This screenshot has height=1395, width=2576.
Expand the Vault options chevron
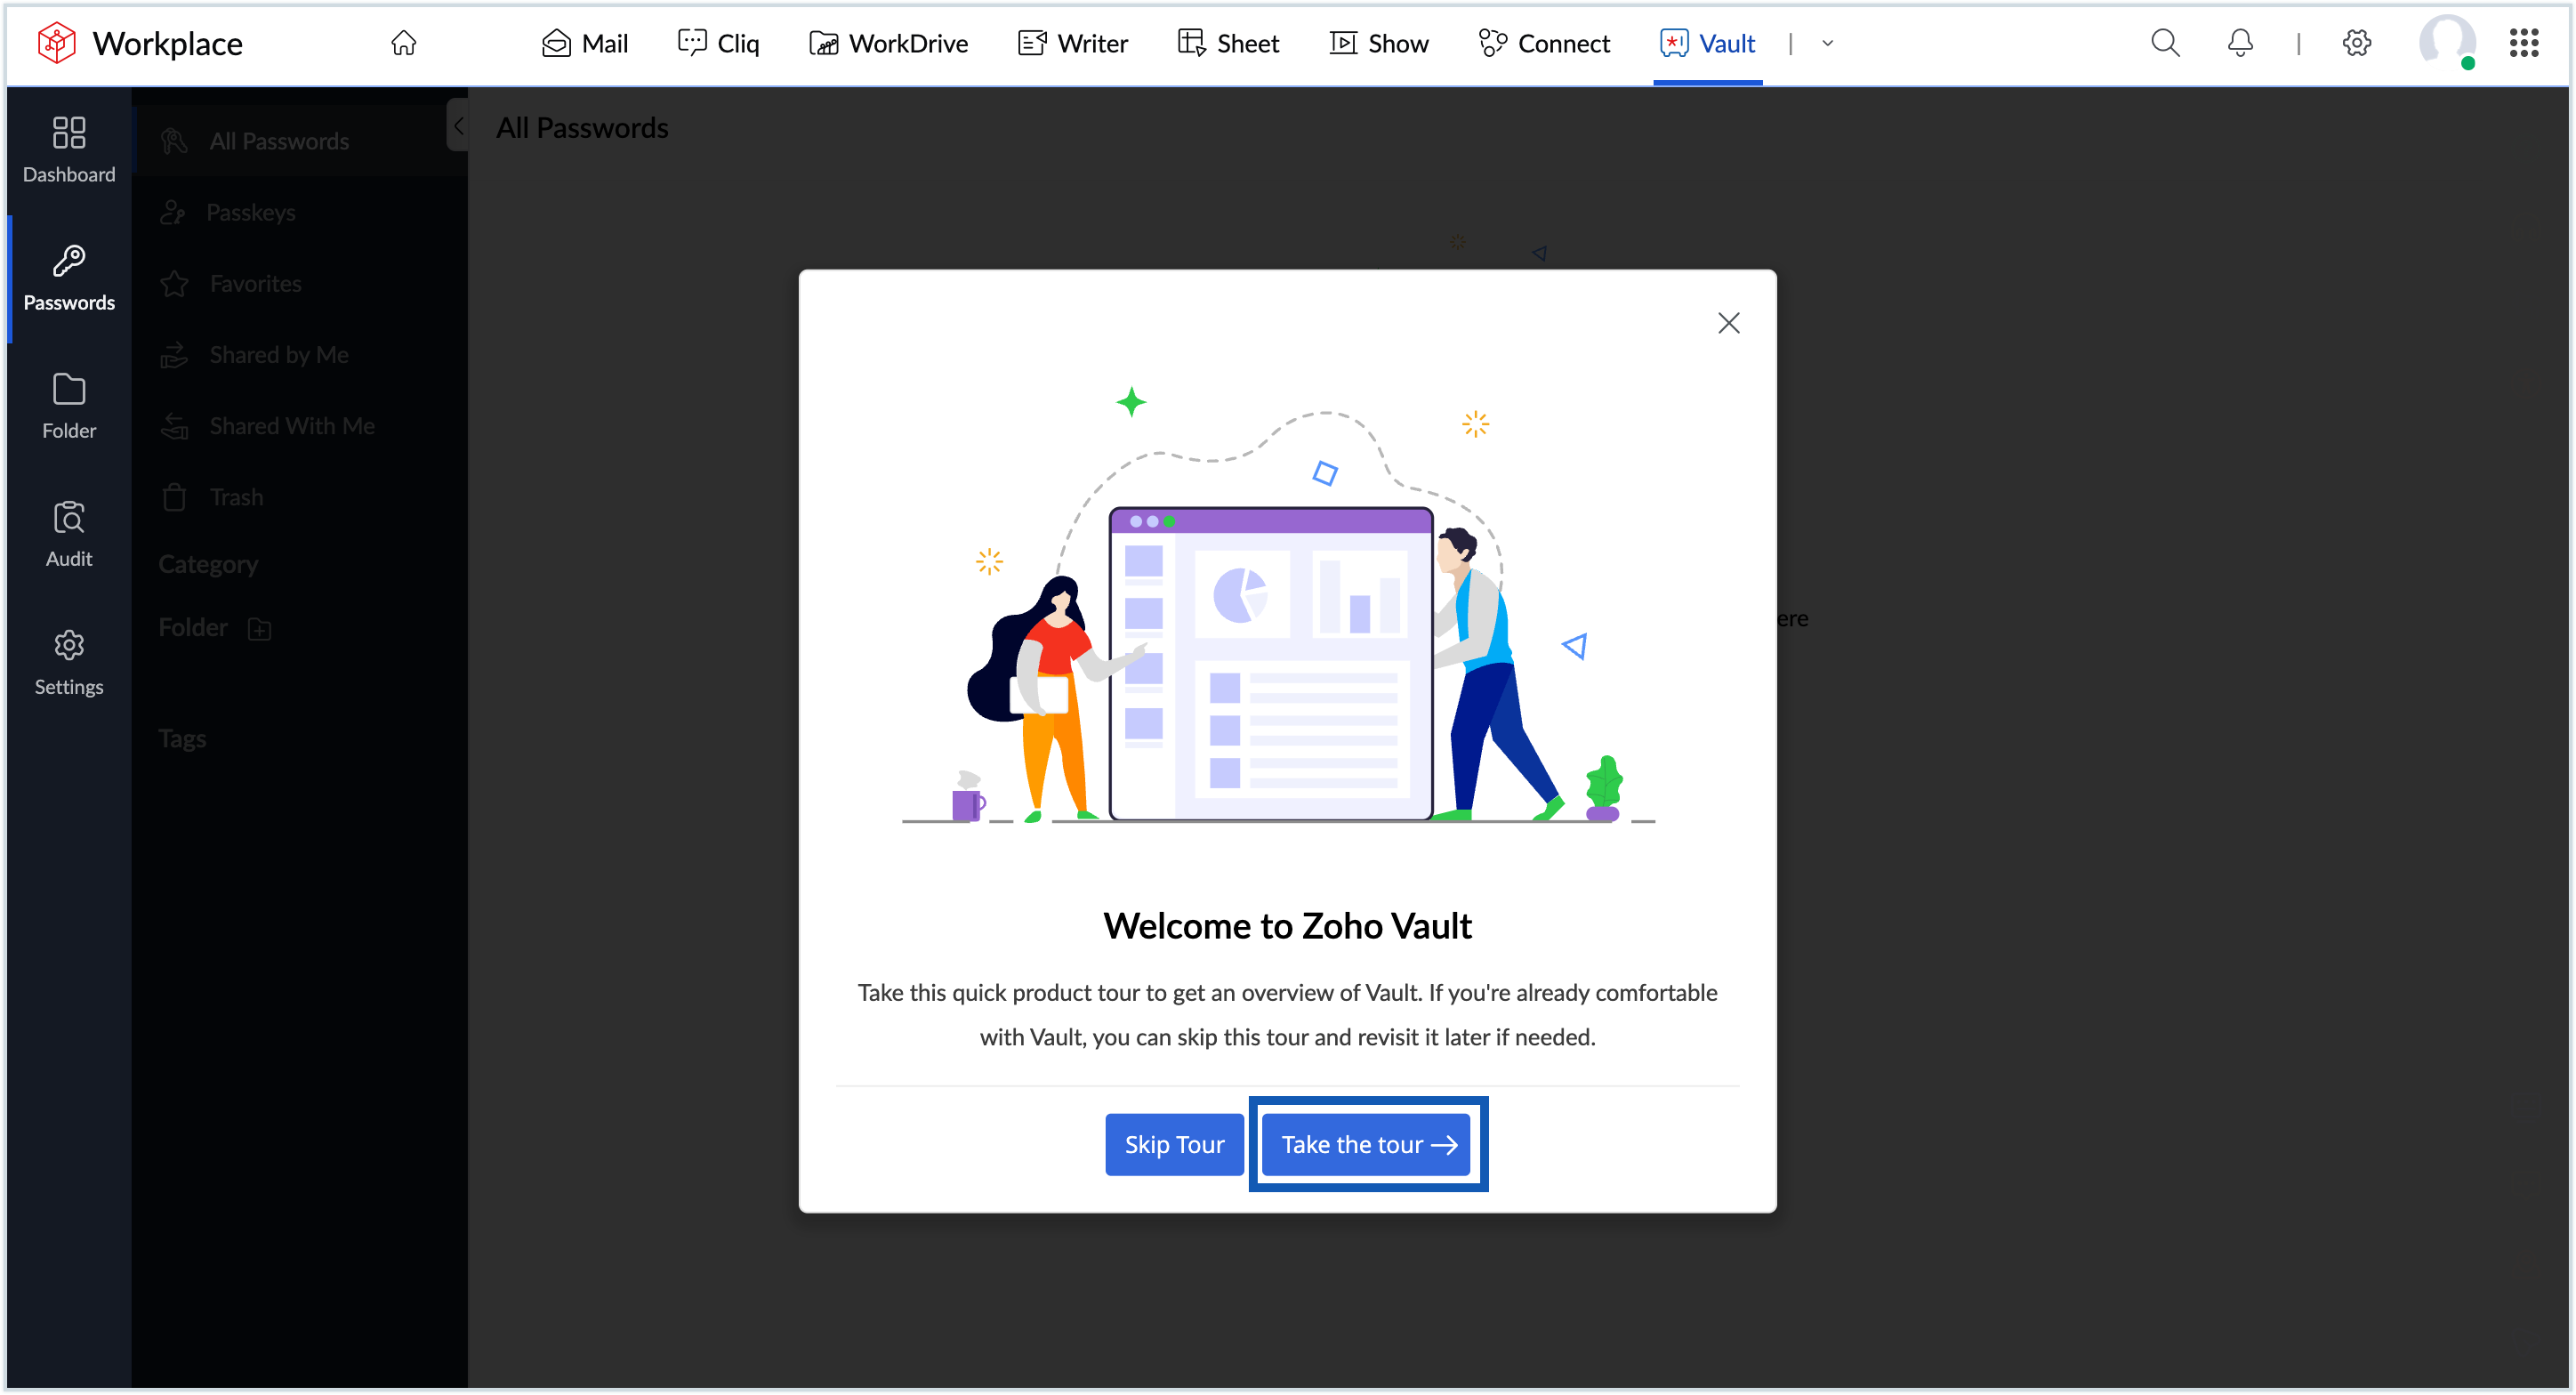click(x=1828, y=43)
